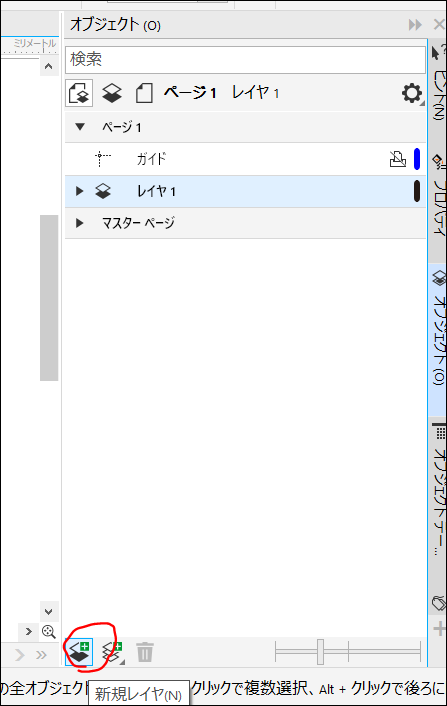Click the 検索 search field
447x706 pixels.
click(x=245, y=59)
